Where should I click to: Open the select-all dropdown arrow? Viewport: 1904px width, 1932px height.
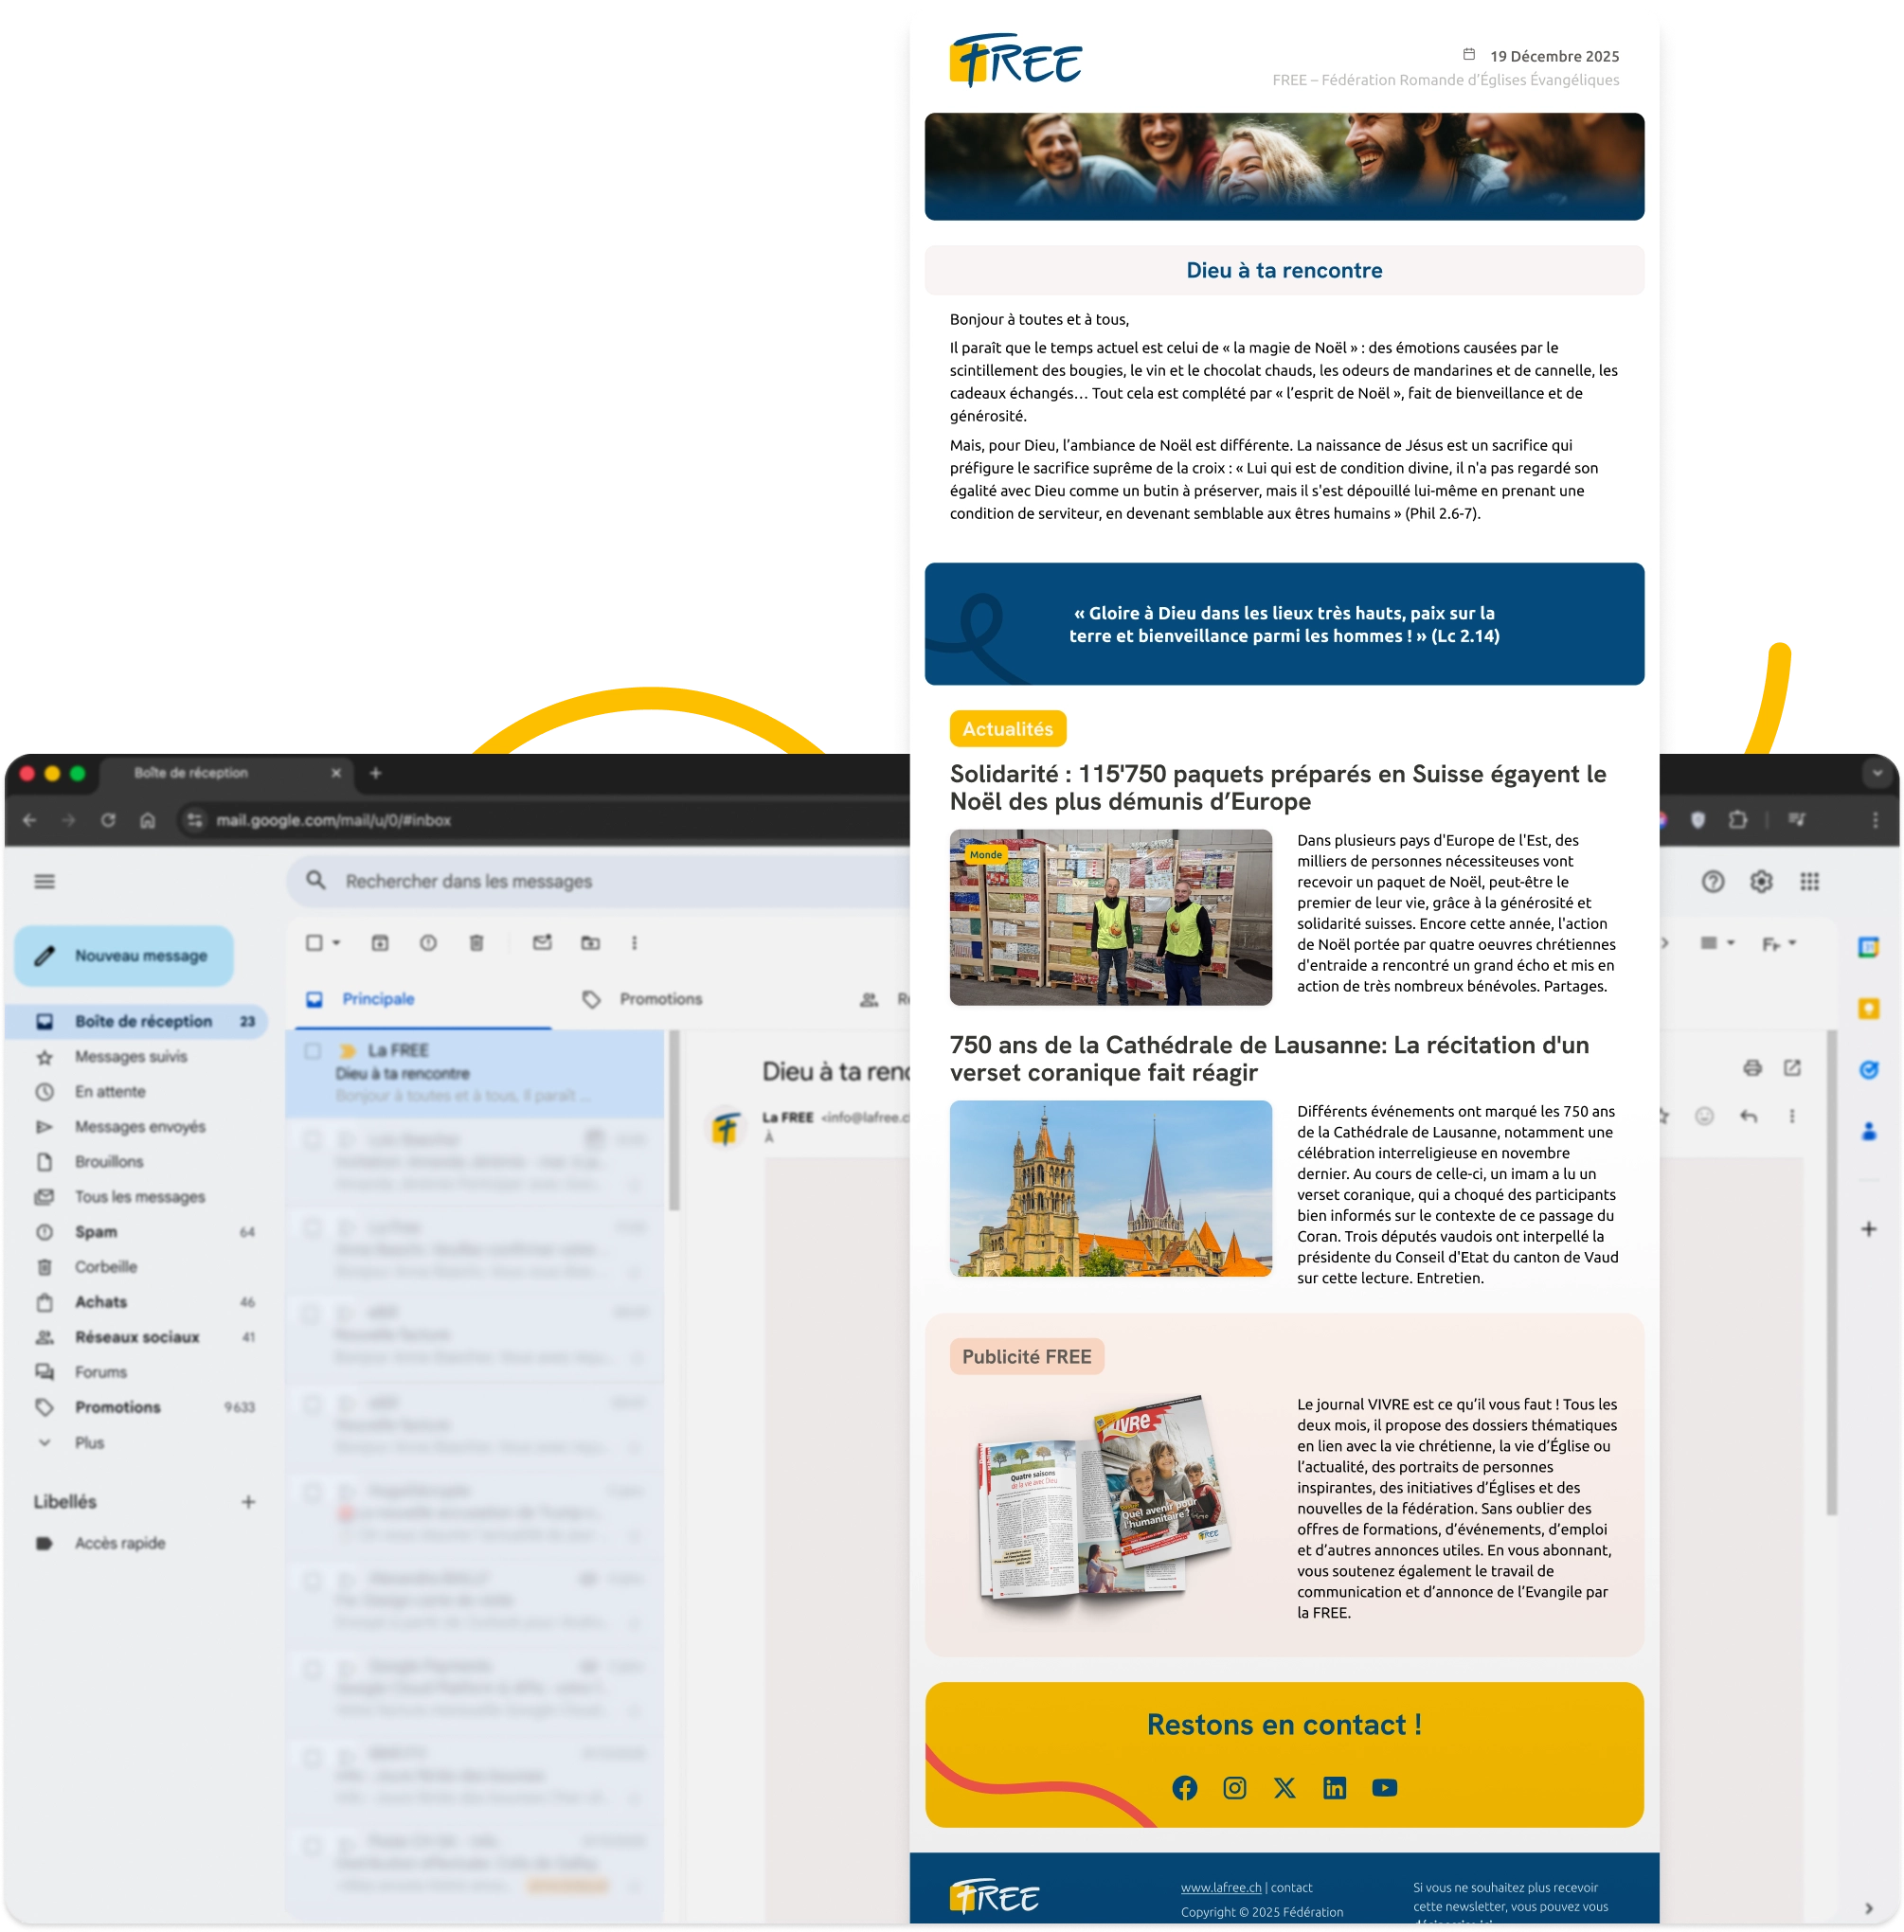coord(337,943)
